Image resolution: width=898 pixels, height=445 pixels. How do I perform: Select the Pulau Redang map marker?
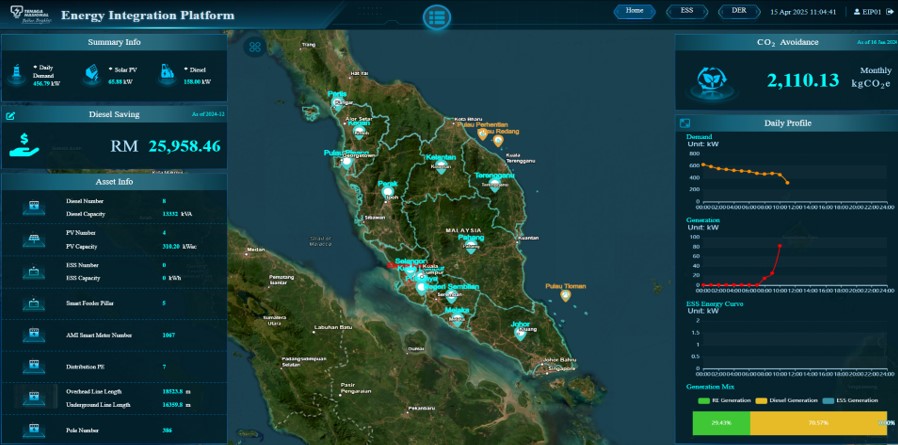[x=497, y=141]
